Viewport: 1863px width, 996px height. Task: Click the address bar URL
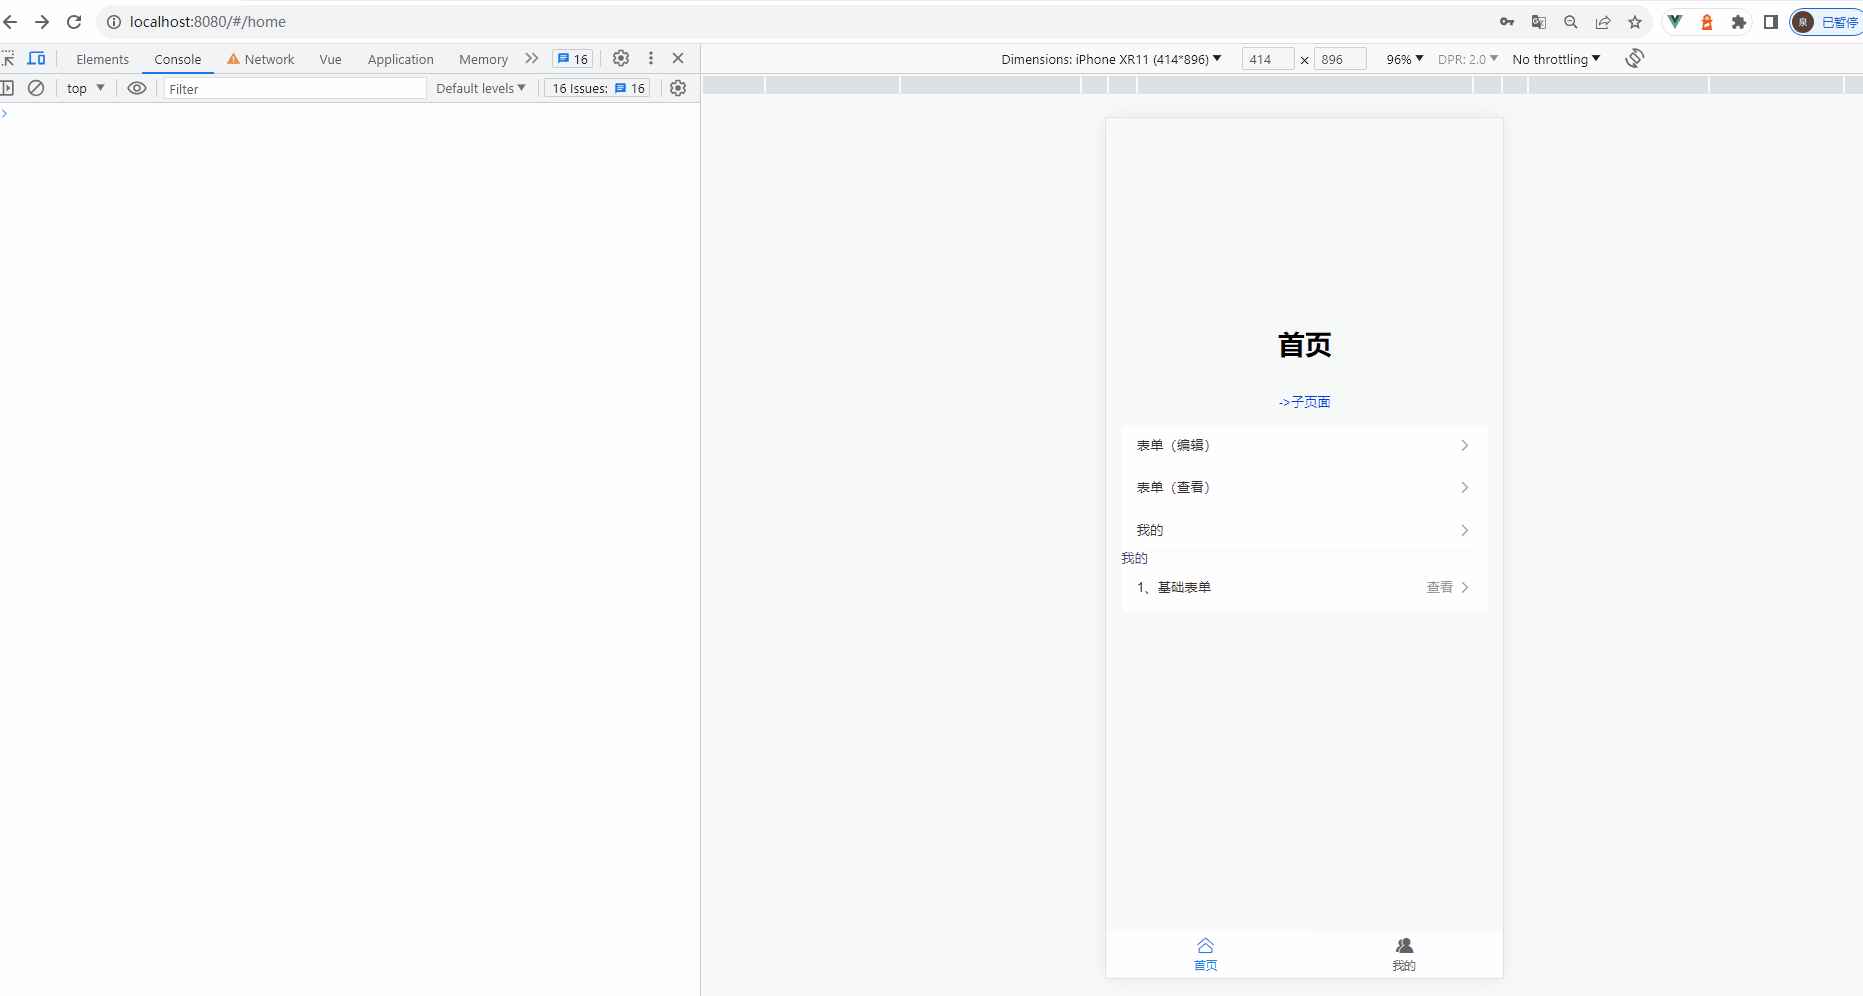click(x=208, y=22)
